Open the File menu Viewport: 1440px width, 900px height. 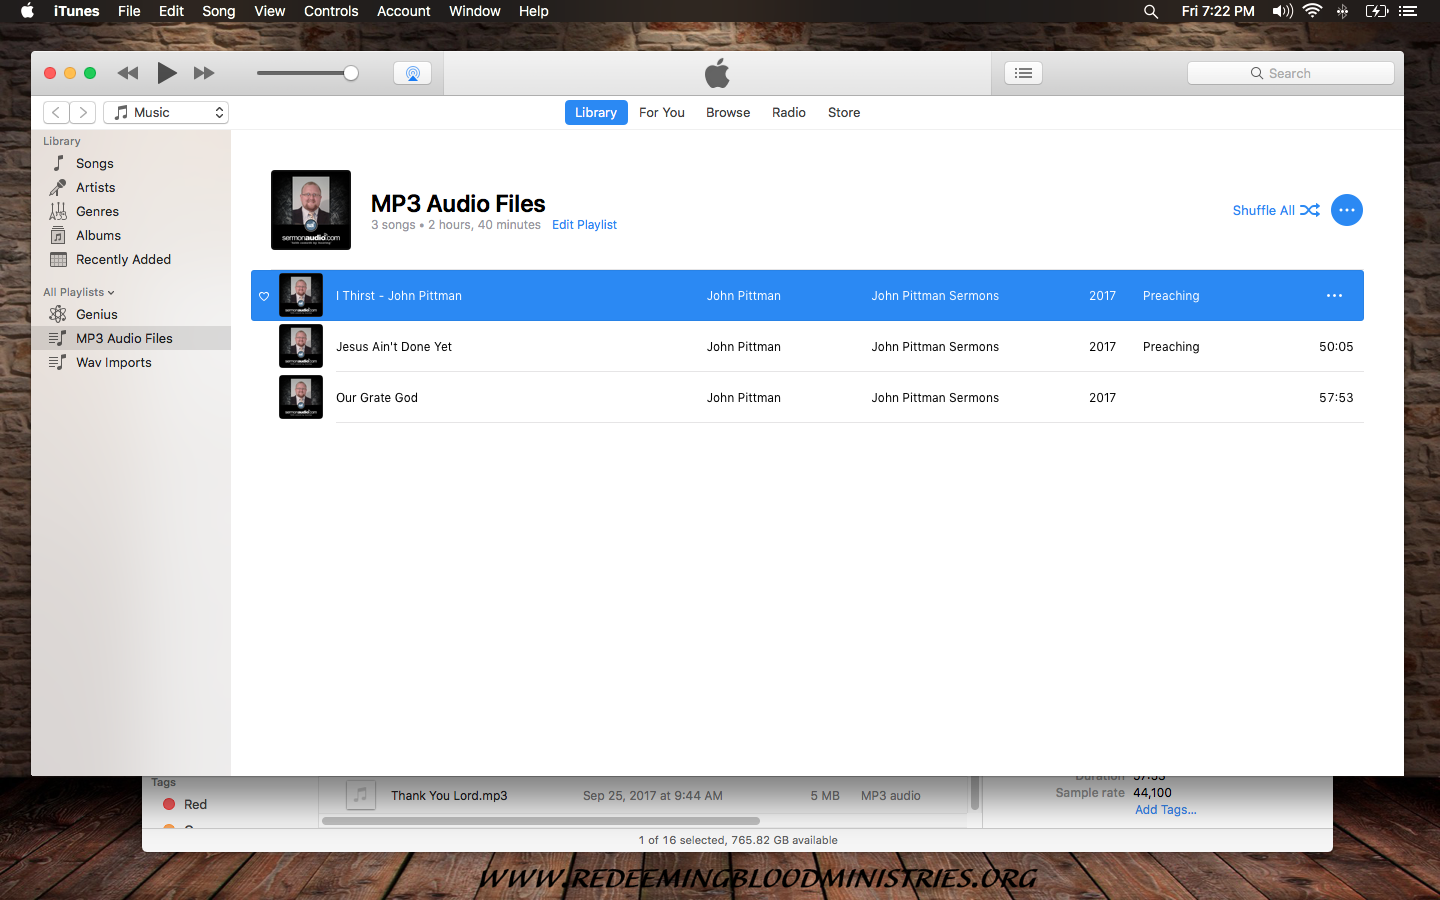tap(129, 11)
